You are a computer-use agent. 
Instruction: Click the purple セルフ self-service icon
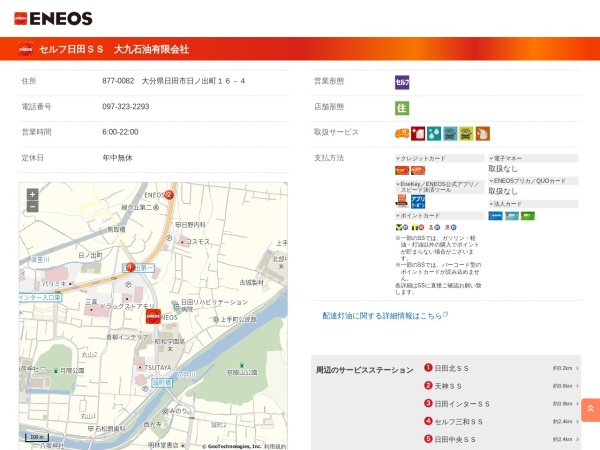[402, 82]
